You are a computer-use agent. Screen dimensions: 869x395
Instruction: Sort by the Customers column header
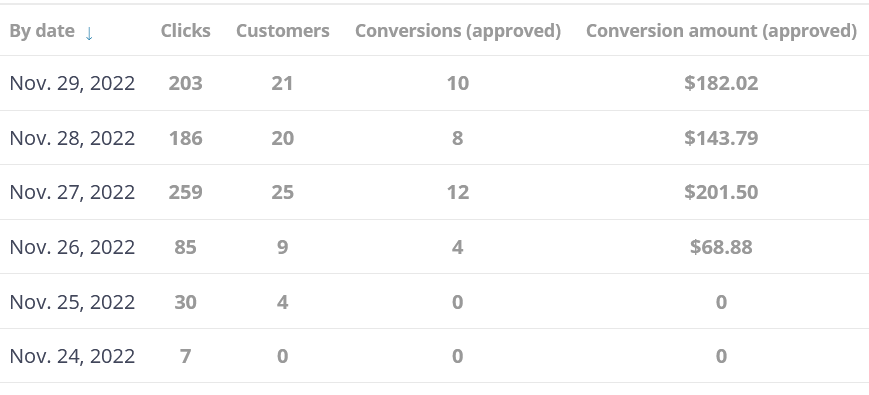tap(283, 31)
